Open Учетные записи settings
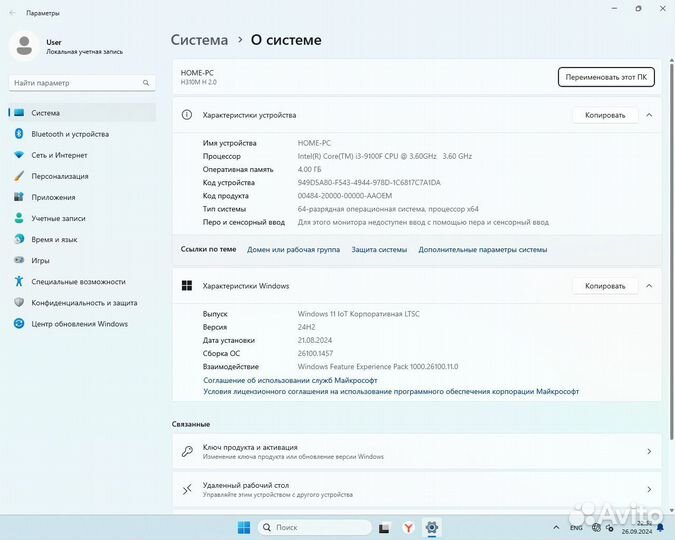This screenshot has width=675, height=540. 82,218
